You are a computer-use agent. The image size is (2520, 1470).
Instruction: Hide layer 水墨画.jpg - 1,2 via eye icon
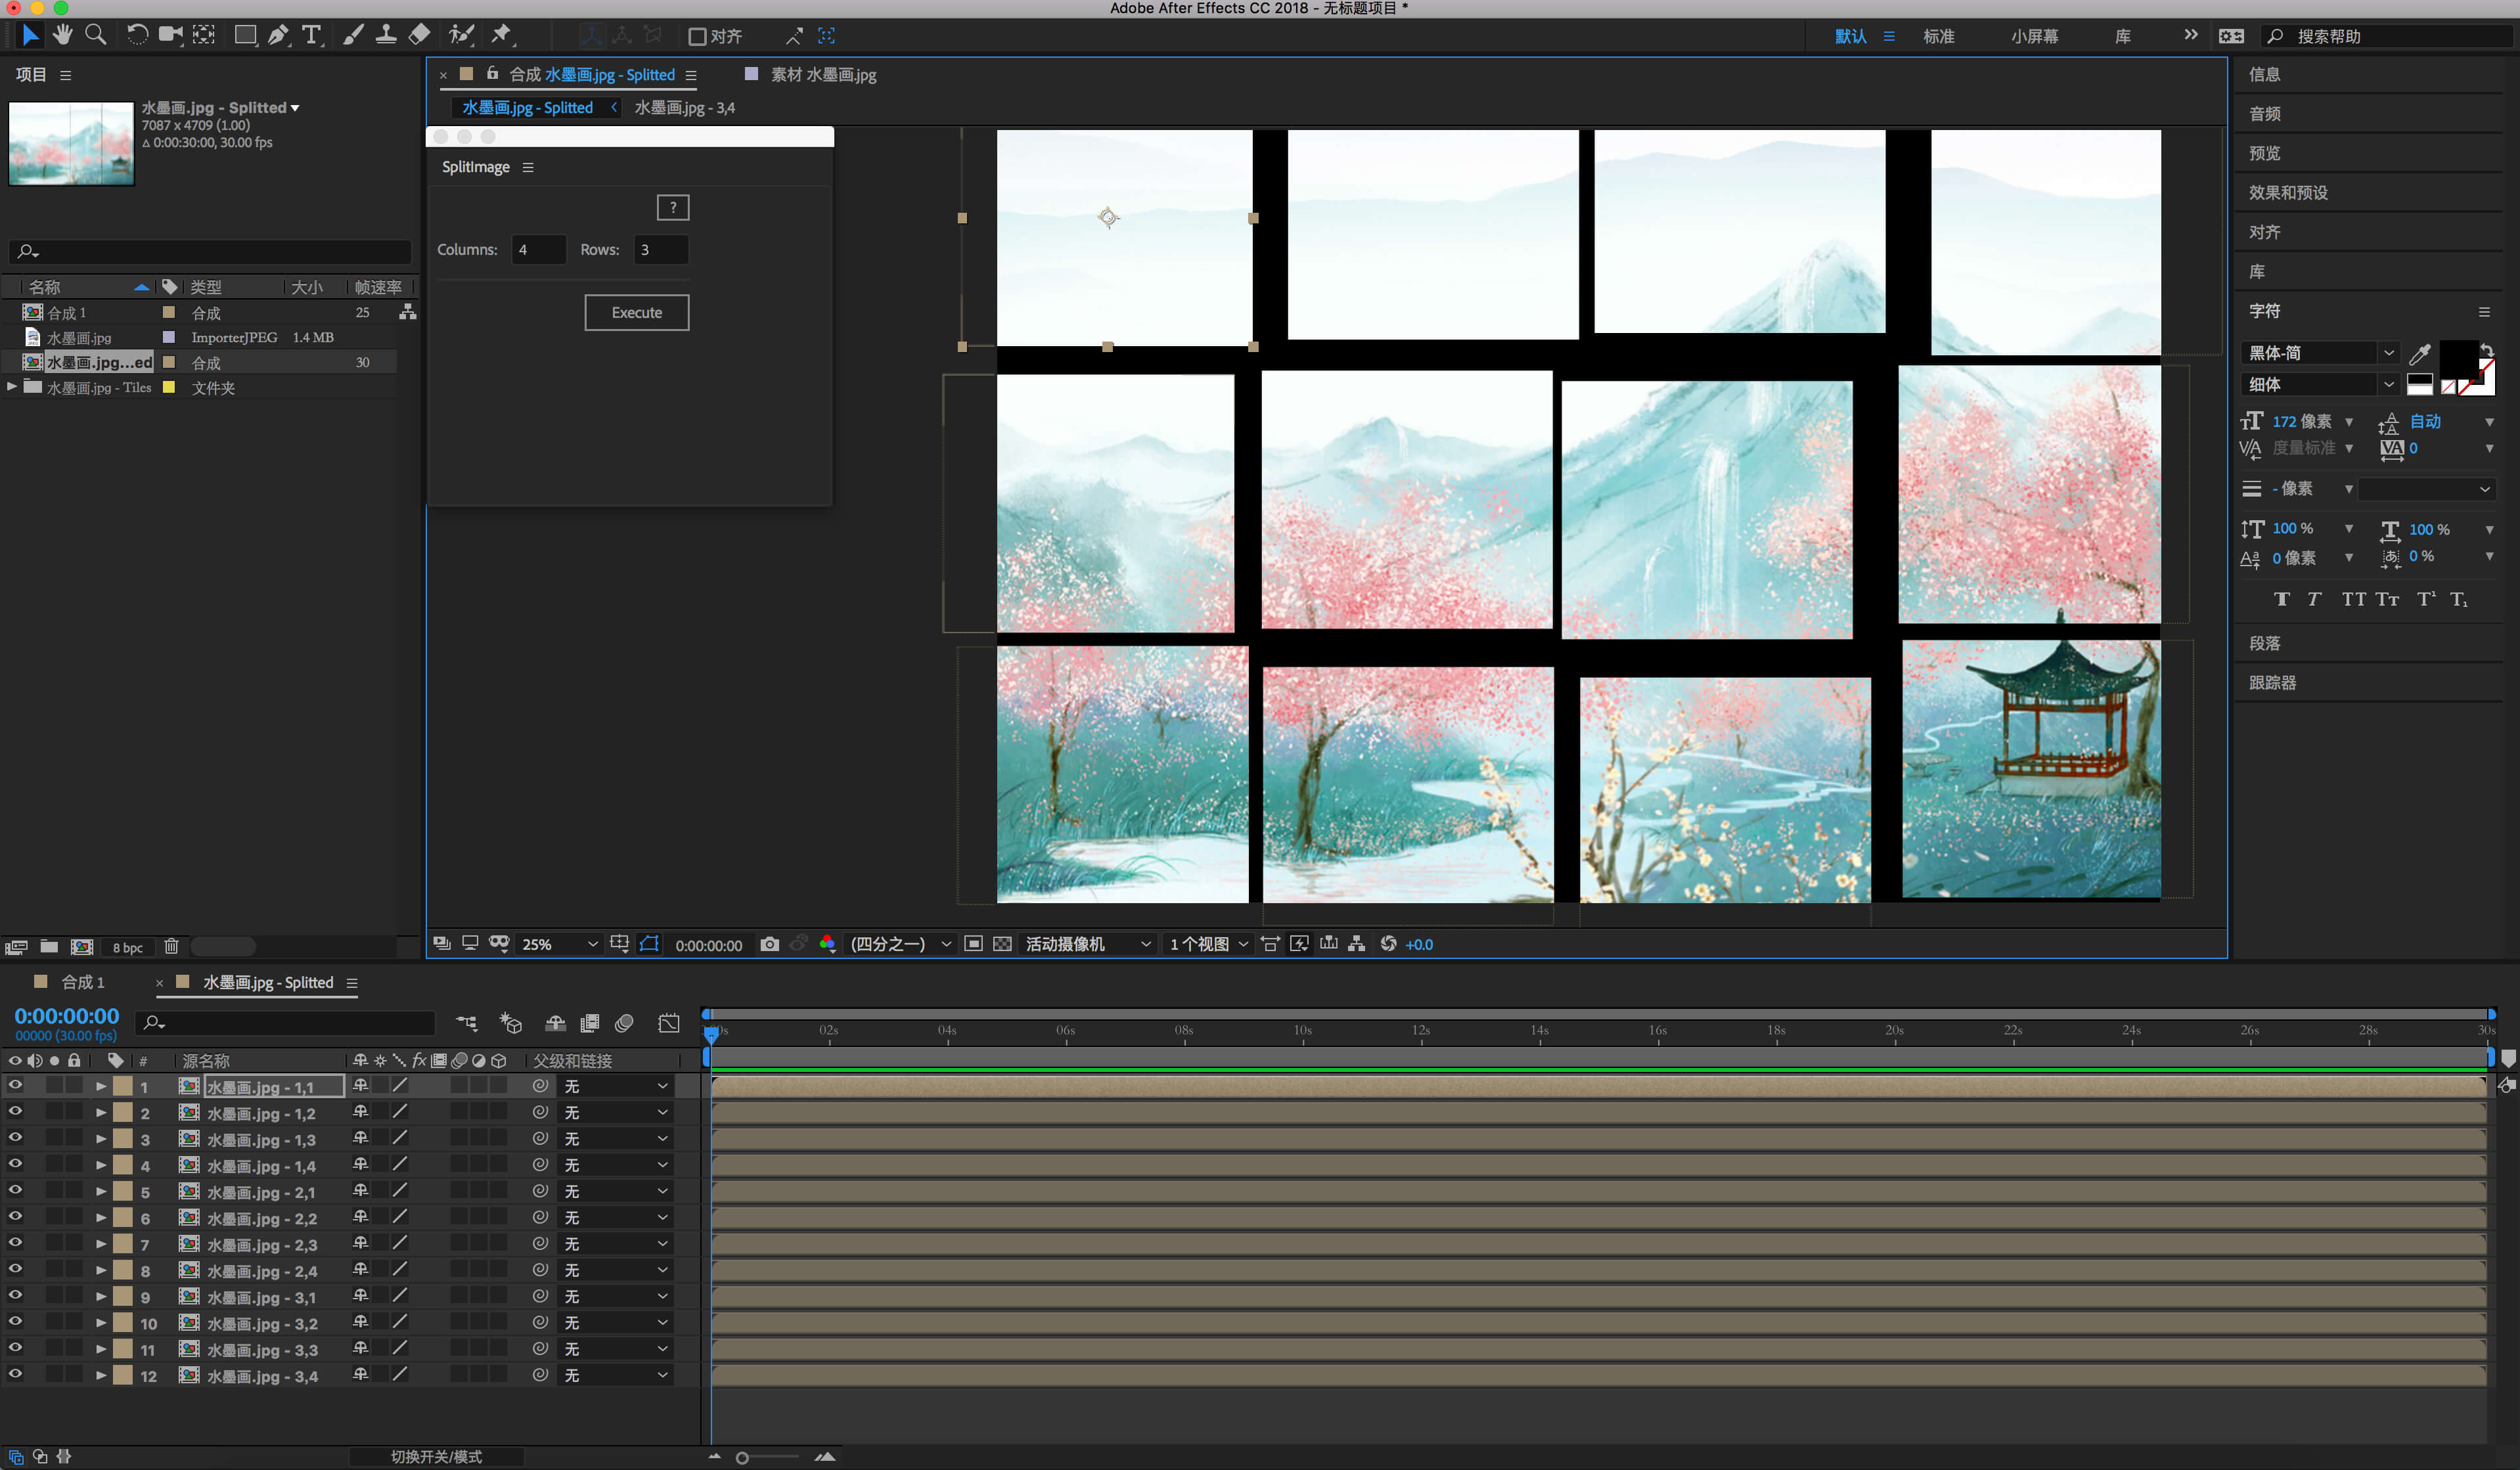point(15,1112)
